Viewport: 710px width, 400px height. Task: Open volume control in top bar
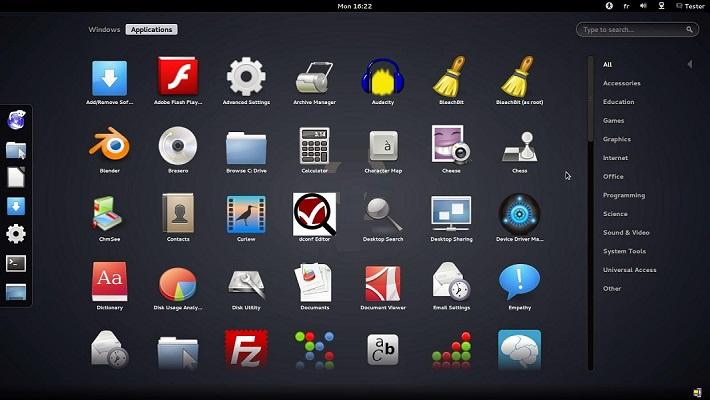(643, 5)
